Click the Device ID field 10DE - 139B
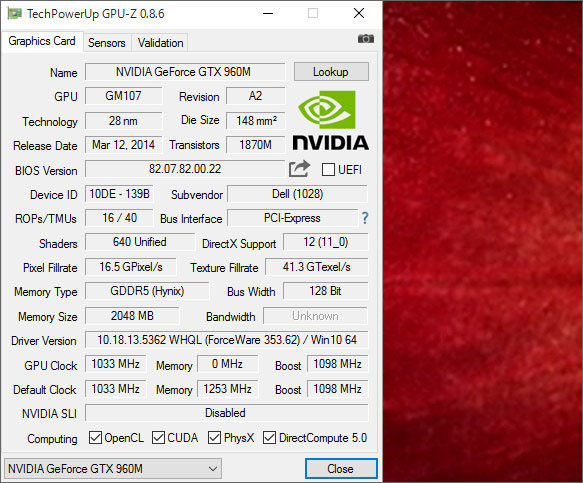Screen dimensions: 583x483 tap(119, 194)
